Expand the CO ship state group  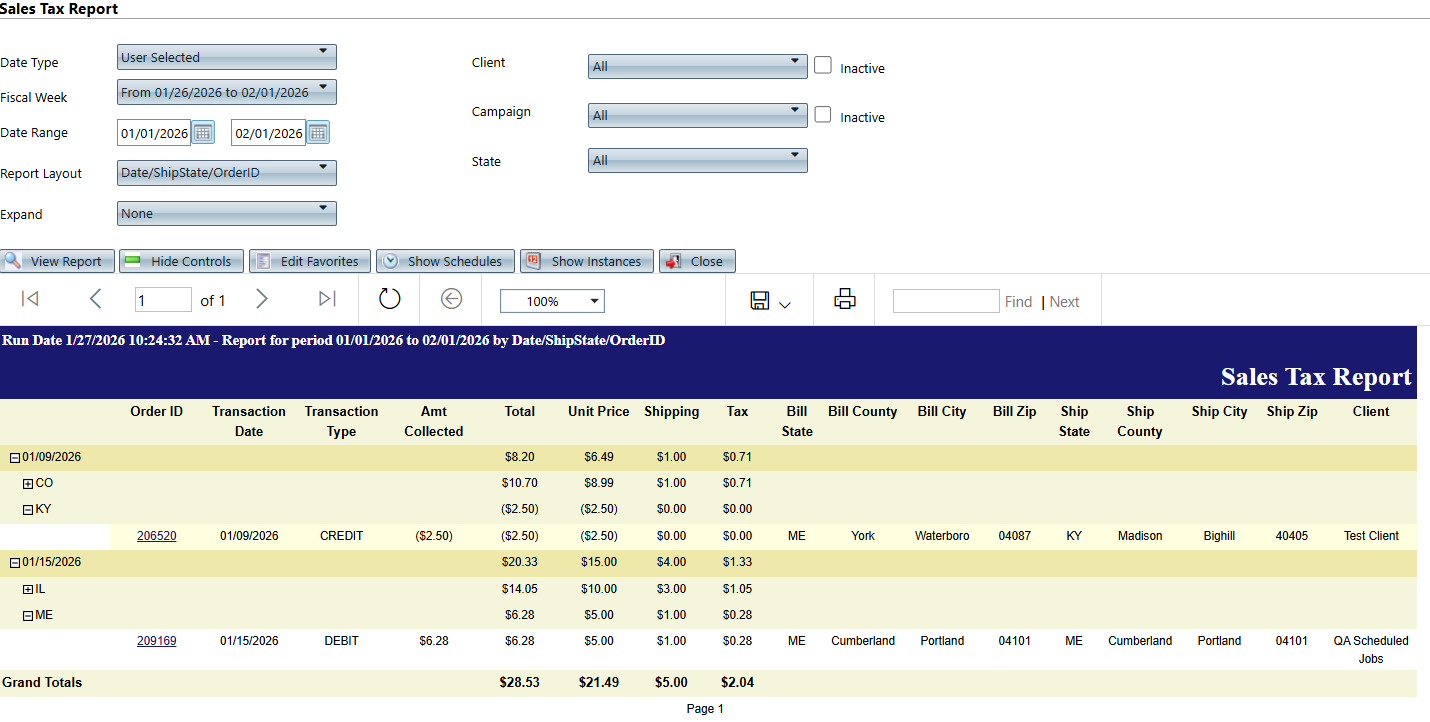point(28,484)
